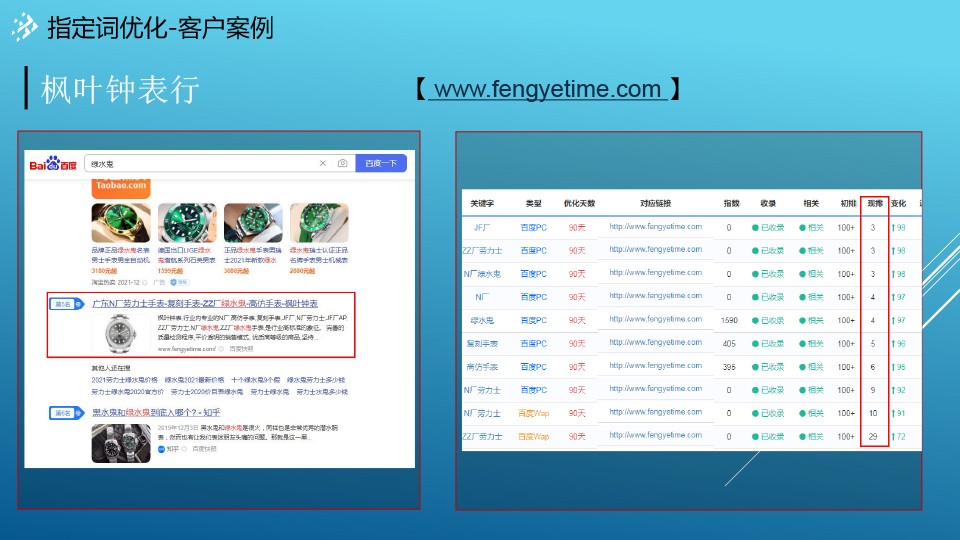Open Baidu image search camera icon
This screenshot has width=960, height=540.
point(342,163)
